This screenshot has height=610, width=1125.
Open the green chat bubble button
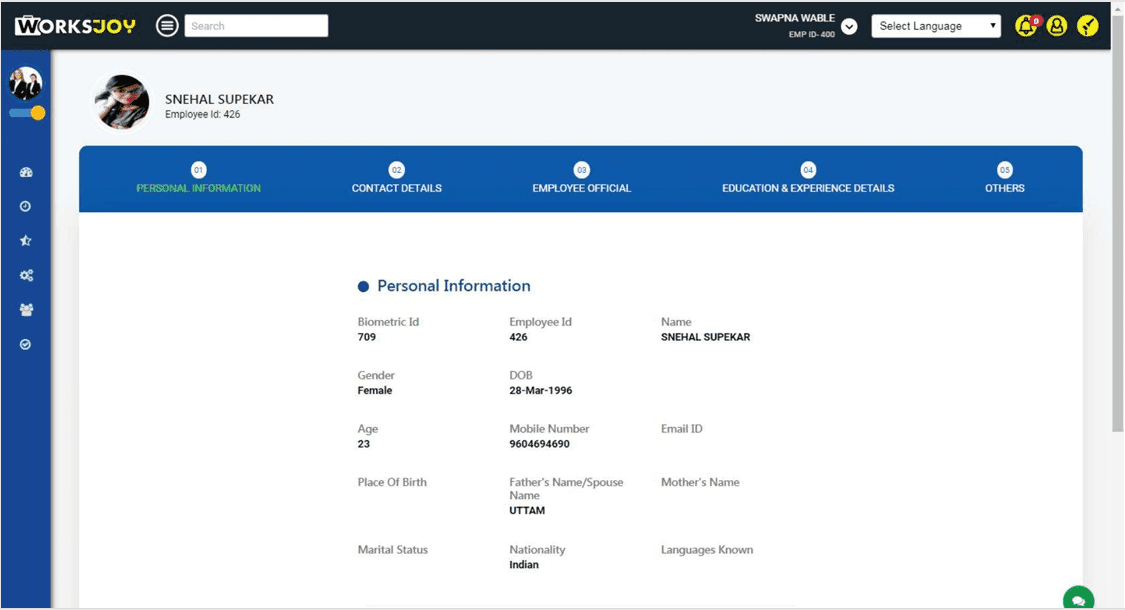1078,599
